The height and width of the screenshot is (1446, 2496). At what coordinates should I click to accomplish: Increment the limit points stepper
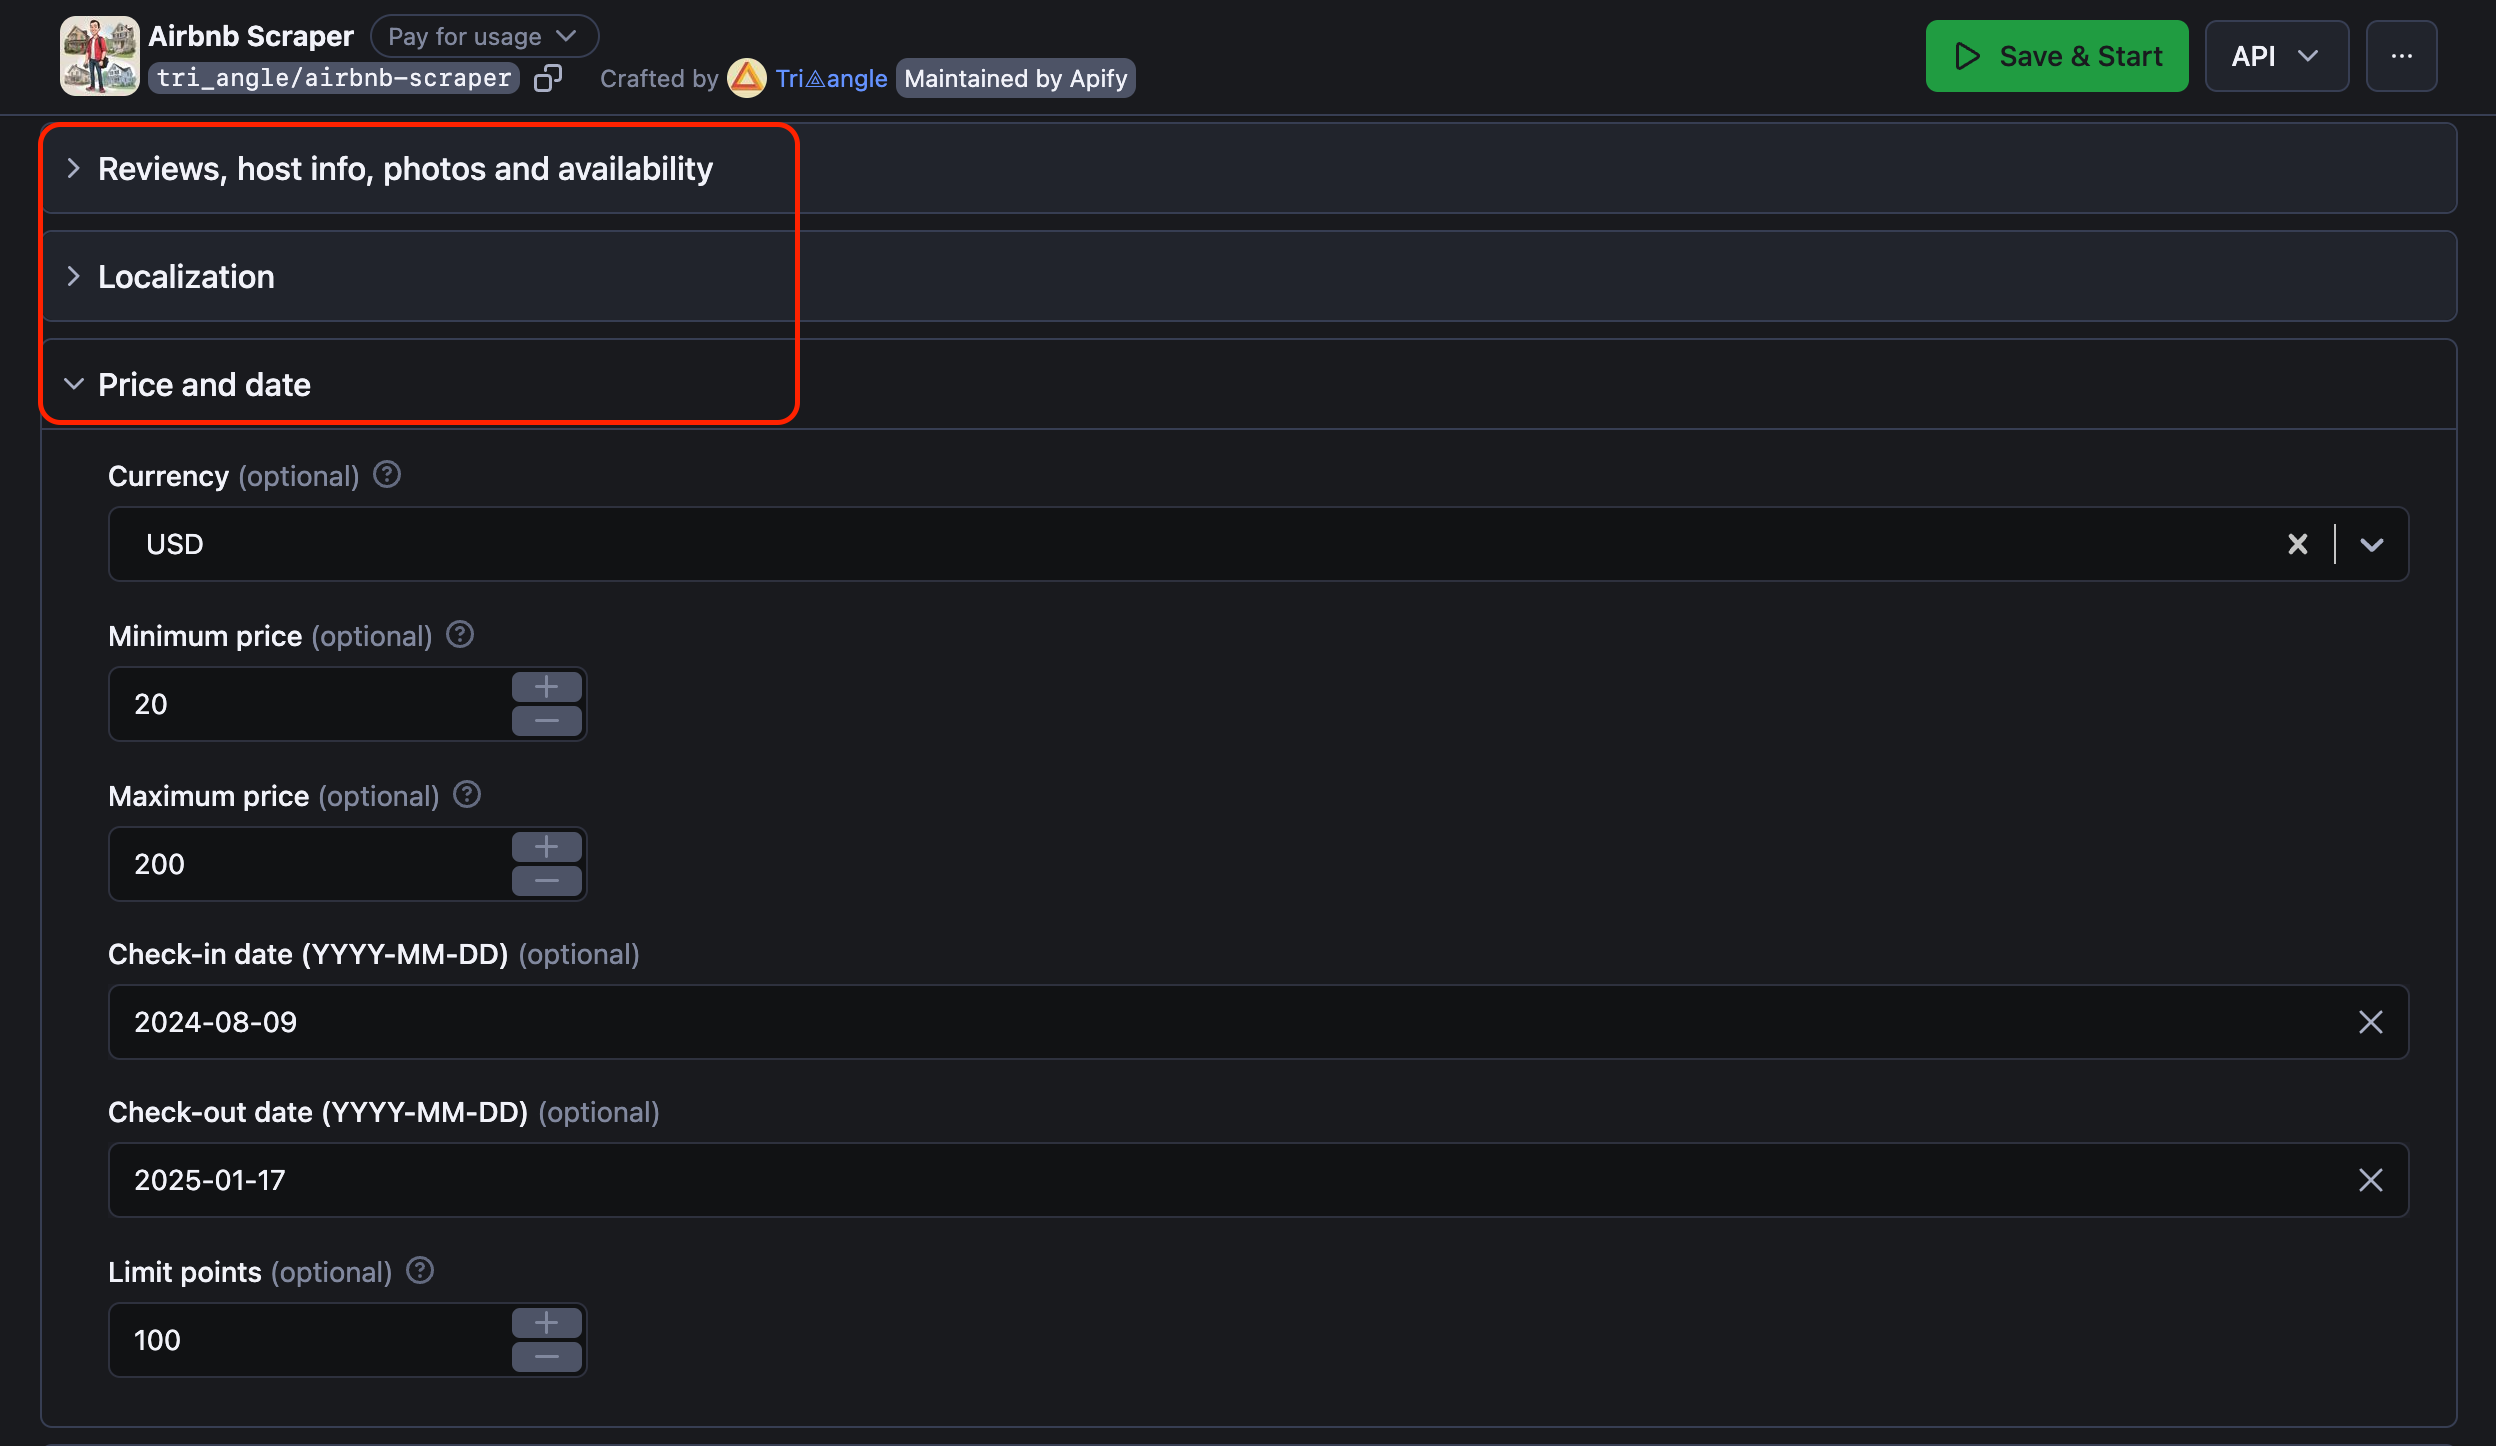click(x=544, y=1320)
